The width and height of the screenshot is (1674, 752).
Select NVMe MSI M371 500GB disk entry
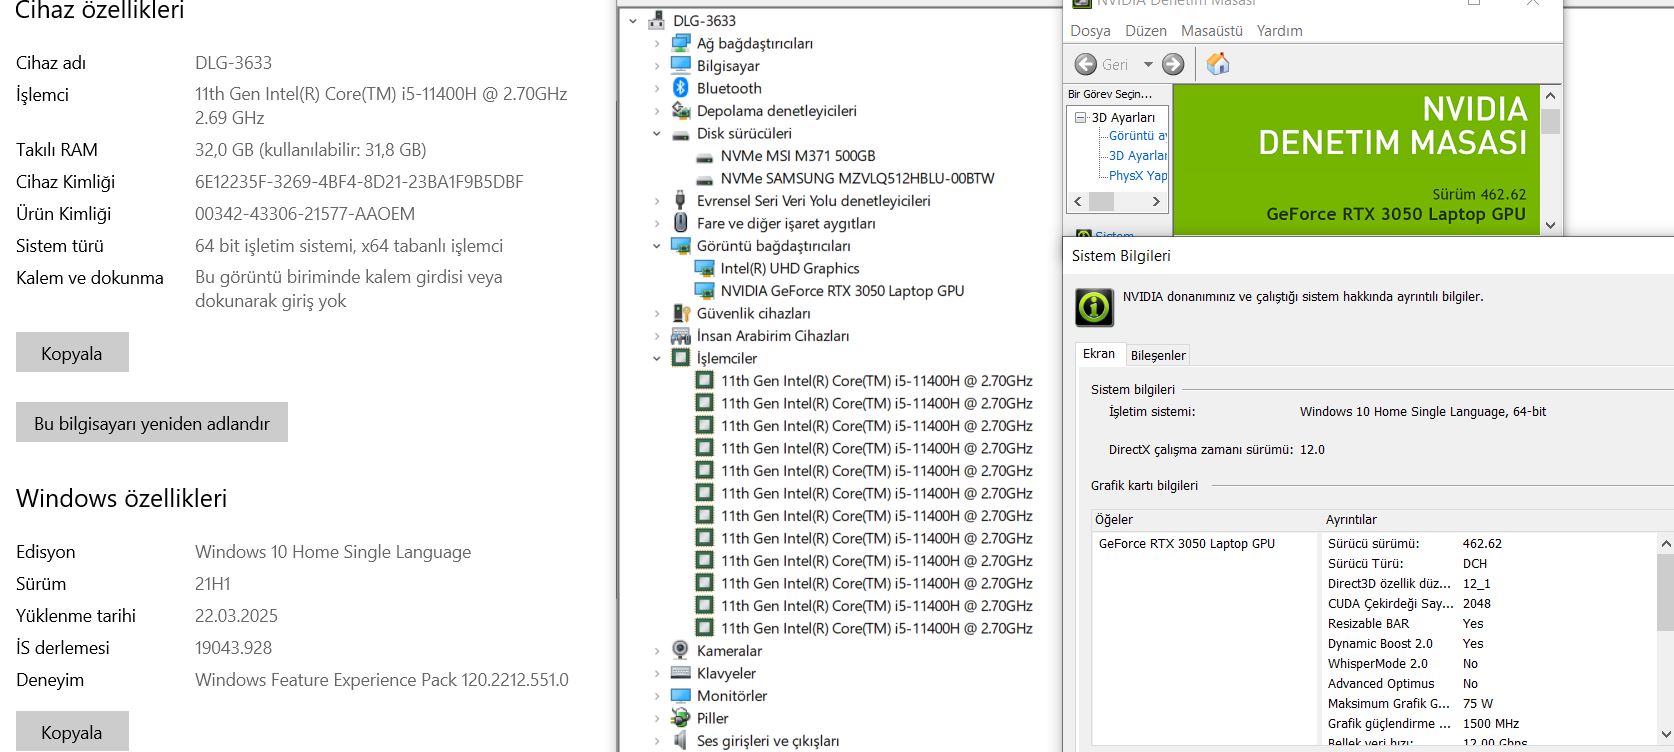coord(798,156)
